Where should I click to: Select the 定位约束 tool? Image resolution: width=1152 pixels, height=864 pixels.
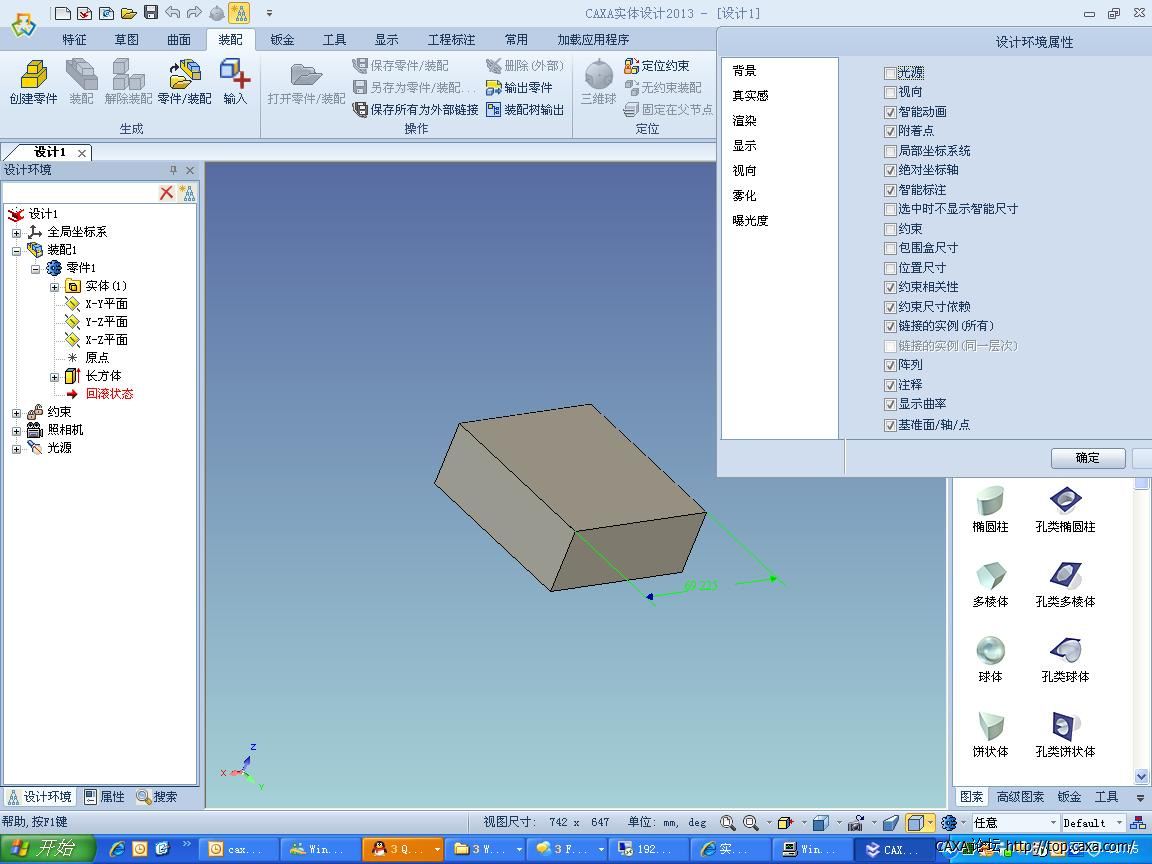point(656,66)
